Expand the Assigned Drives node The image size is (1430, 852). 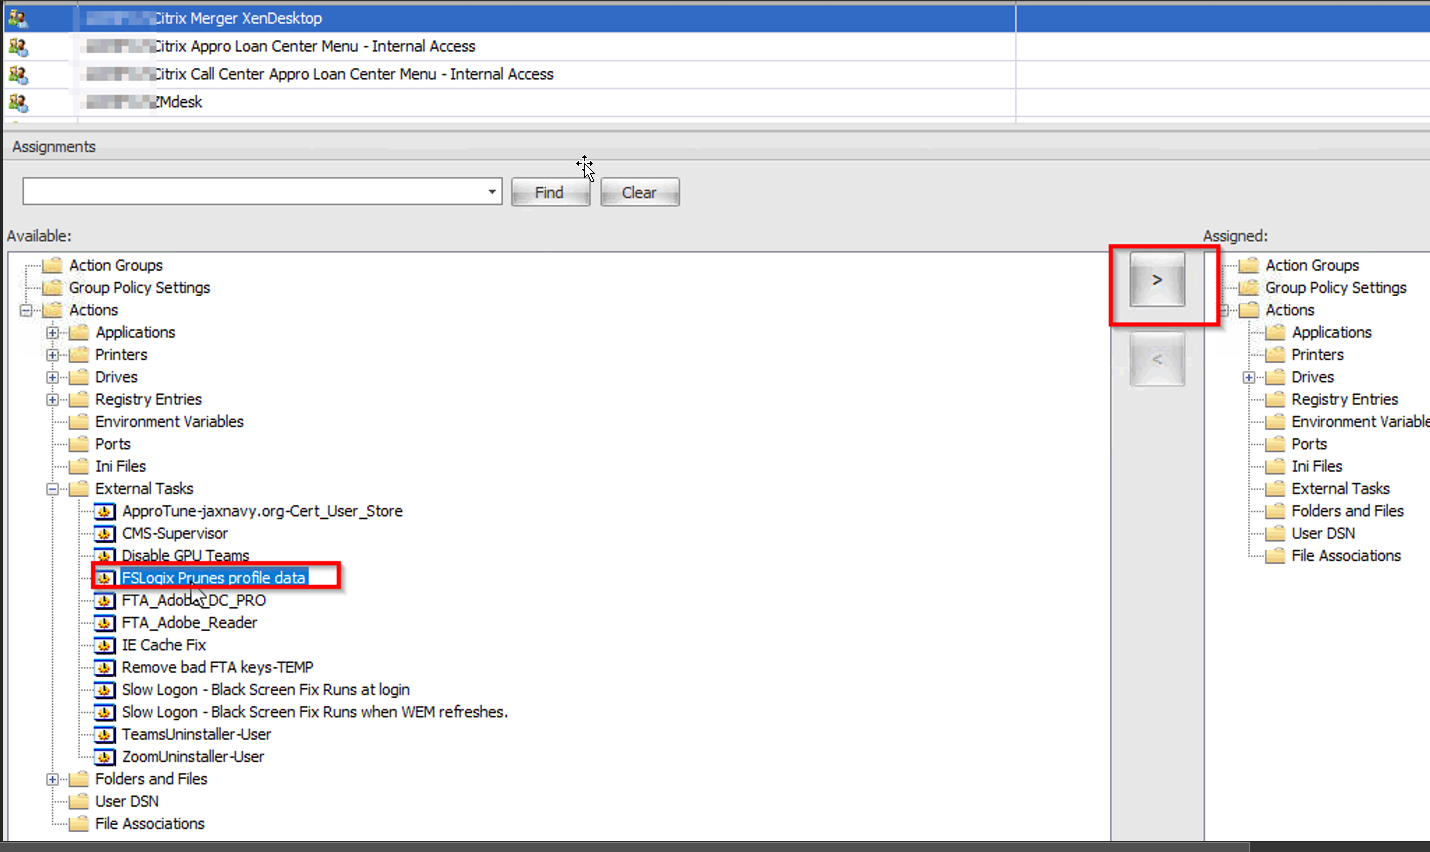[x=1249, y=377]
